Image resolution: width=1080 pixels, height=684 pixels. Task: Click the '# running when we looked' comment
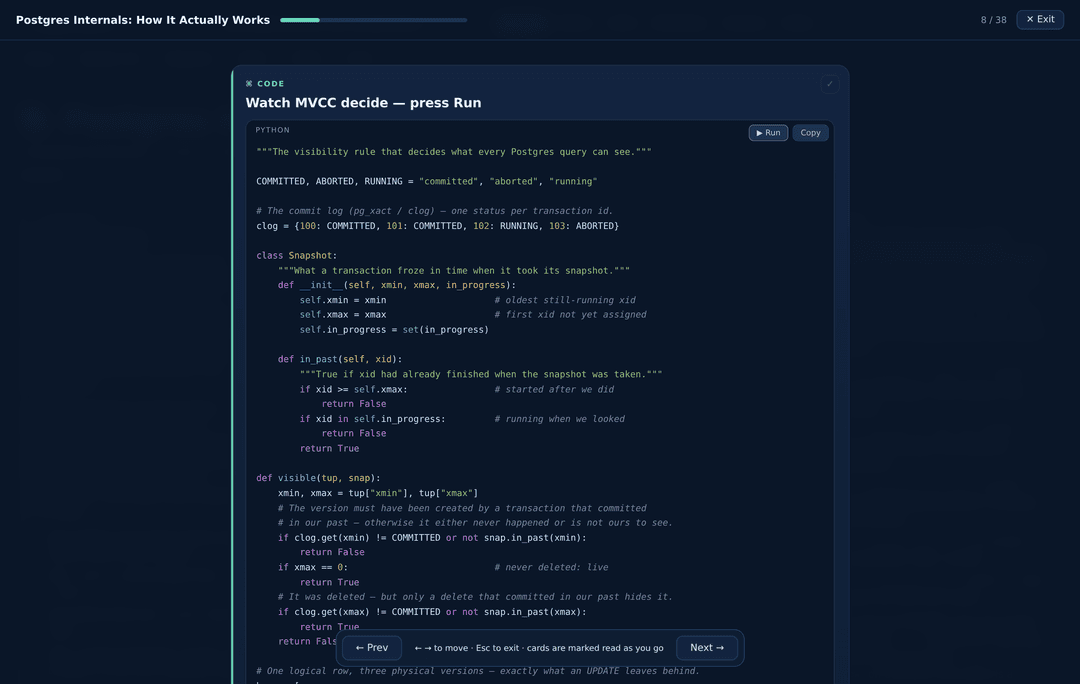click(559, 418)
